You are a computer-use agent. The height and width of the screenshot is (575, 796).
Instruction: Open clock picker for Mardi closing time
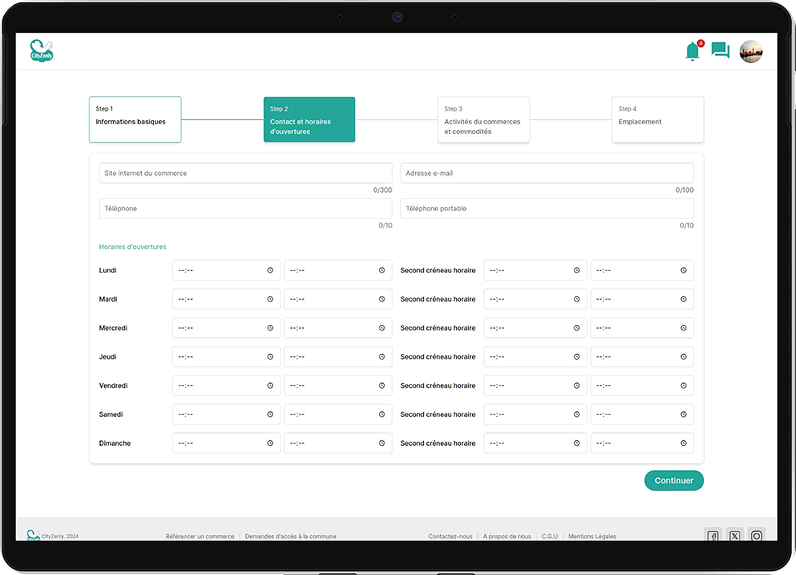(x=382, y=299)
